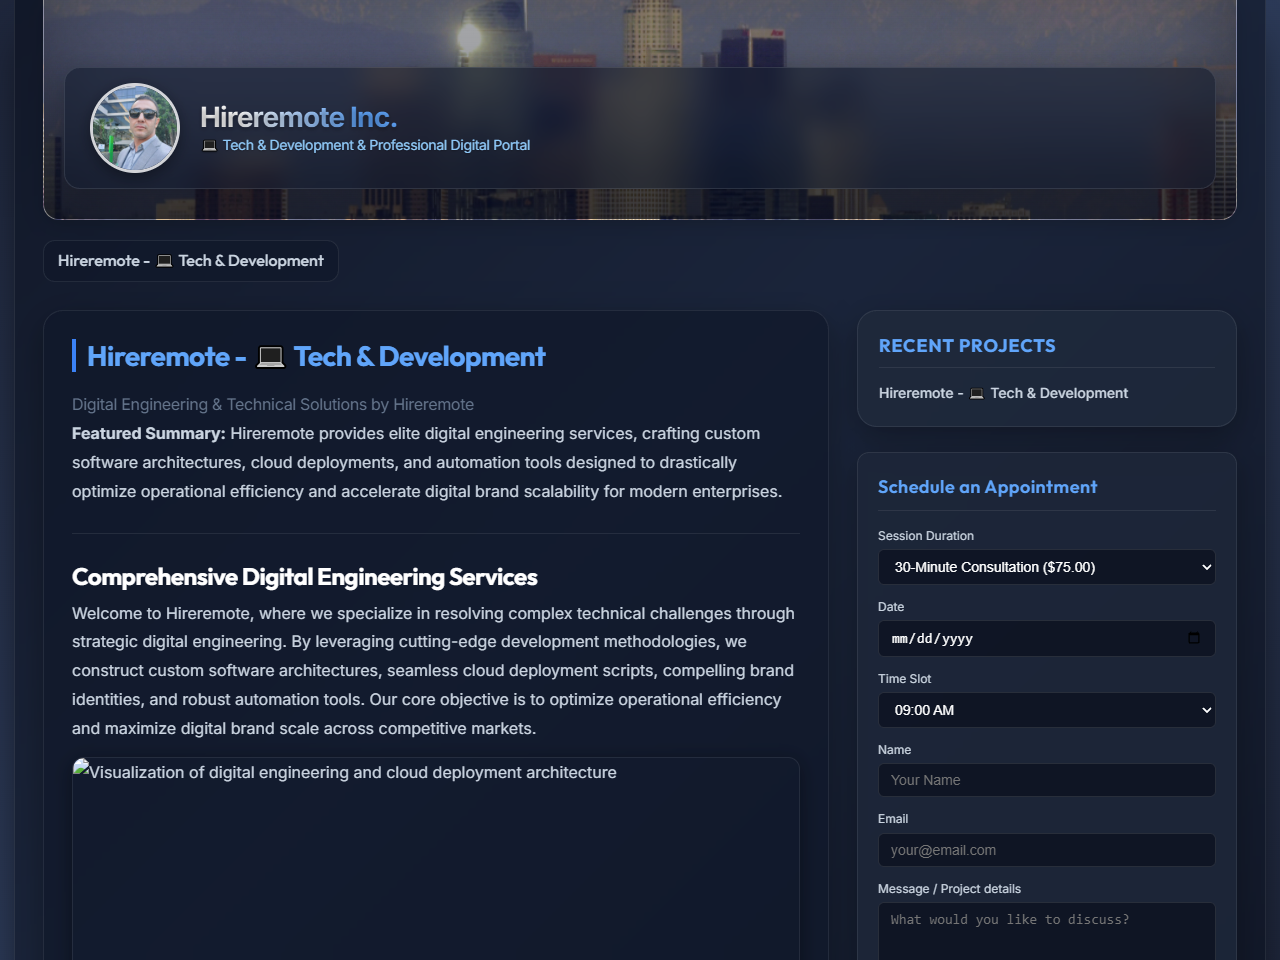Screen dimensions: 1280x960
Task: Click the 'Message / Project details' label
Action: point(949,889)
